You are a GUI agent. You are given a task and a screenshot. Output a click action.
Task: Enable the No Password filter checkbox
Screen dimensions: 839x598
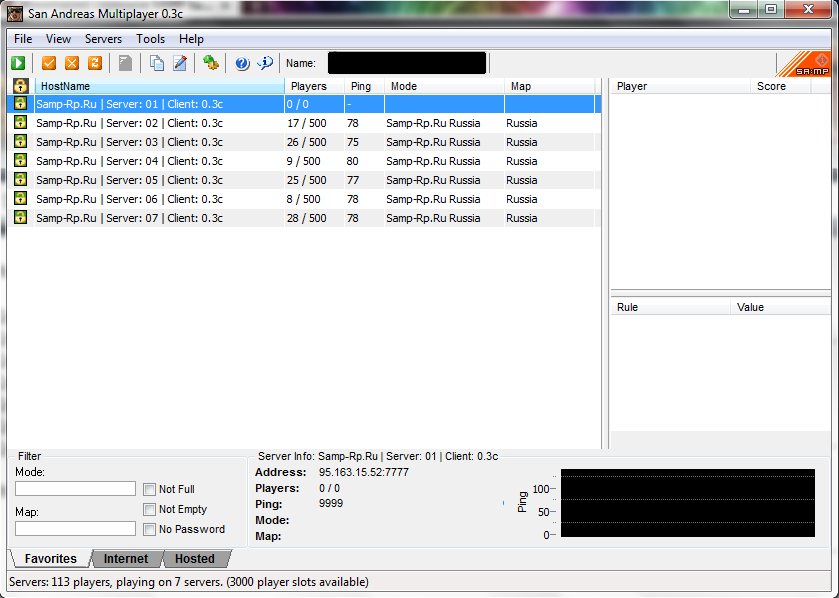[149, 530]
